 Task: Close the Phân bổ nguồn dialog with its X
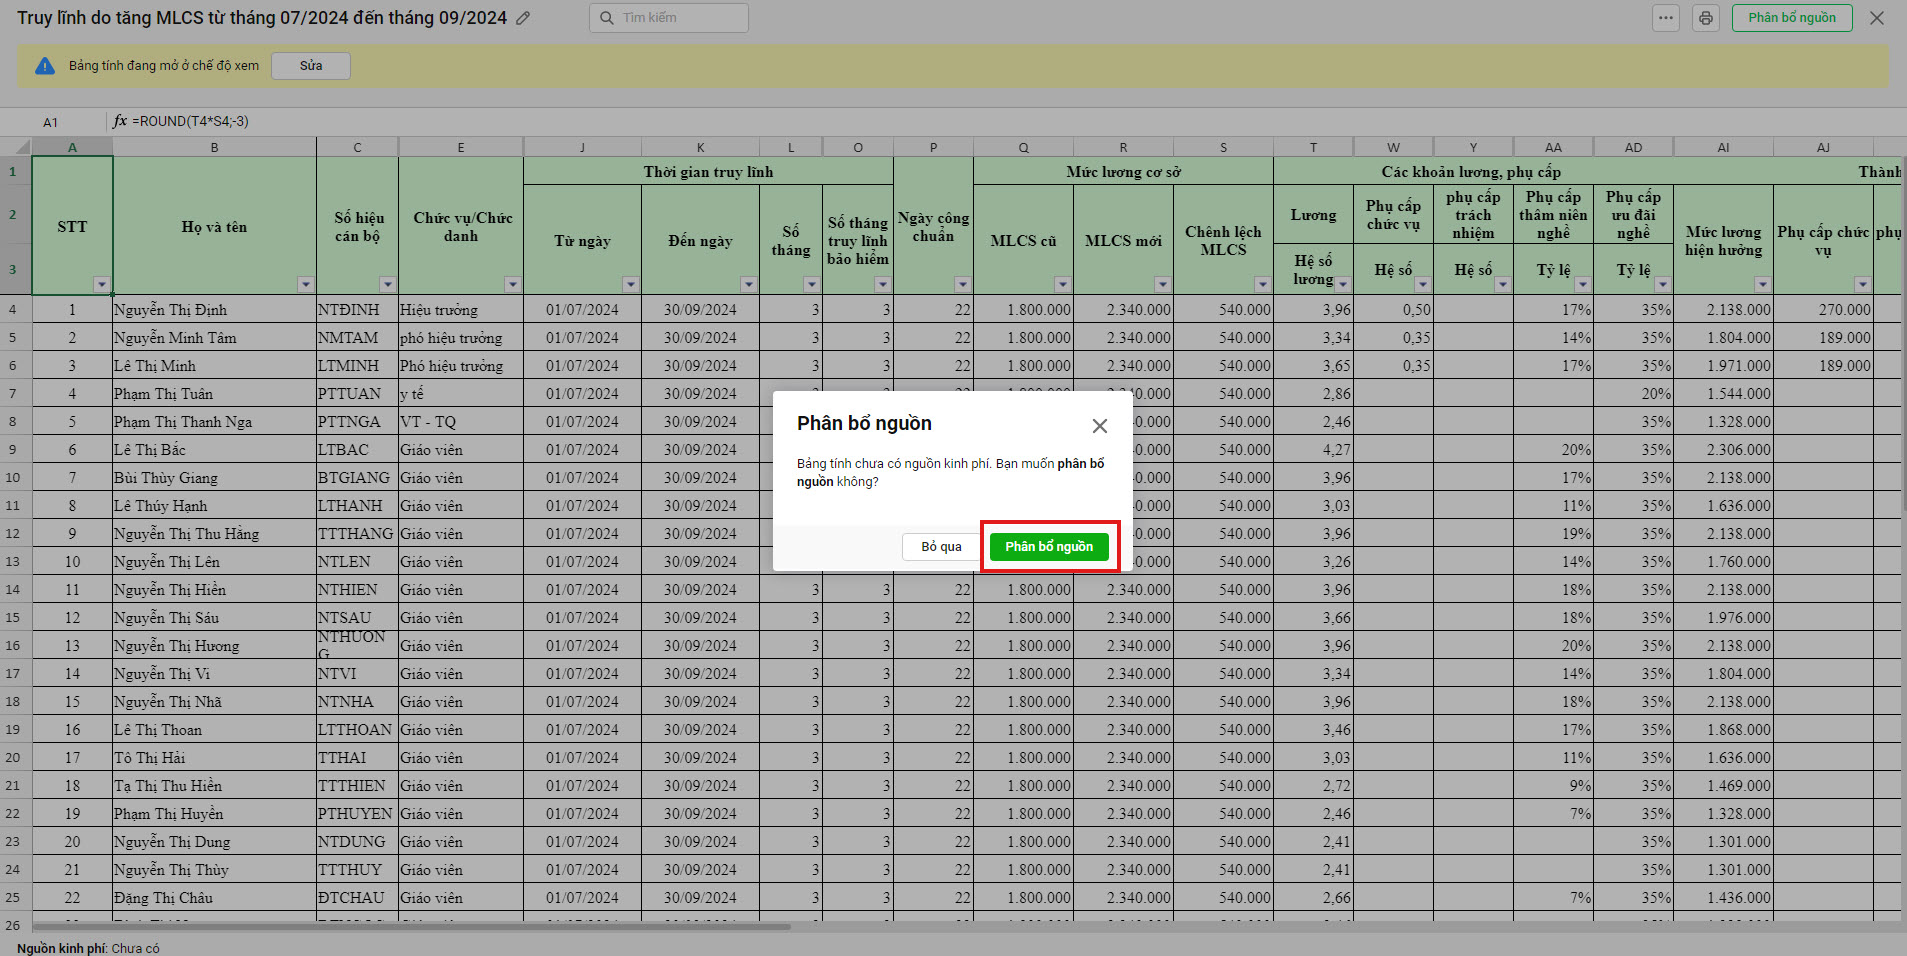click(x=1100, y=426)
